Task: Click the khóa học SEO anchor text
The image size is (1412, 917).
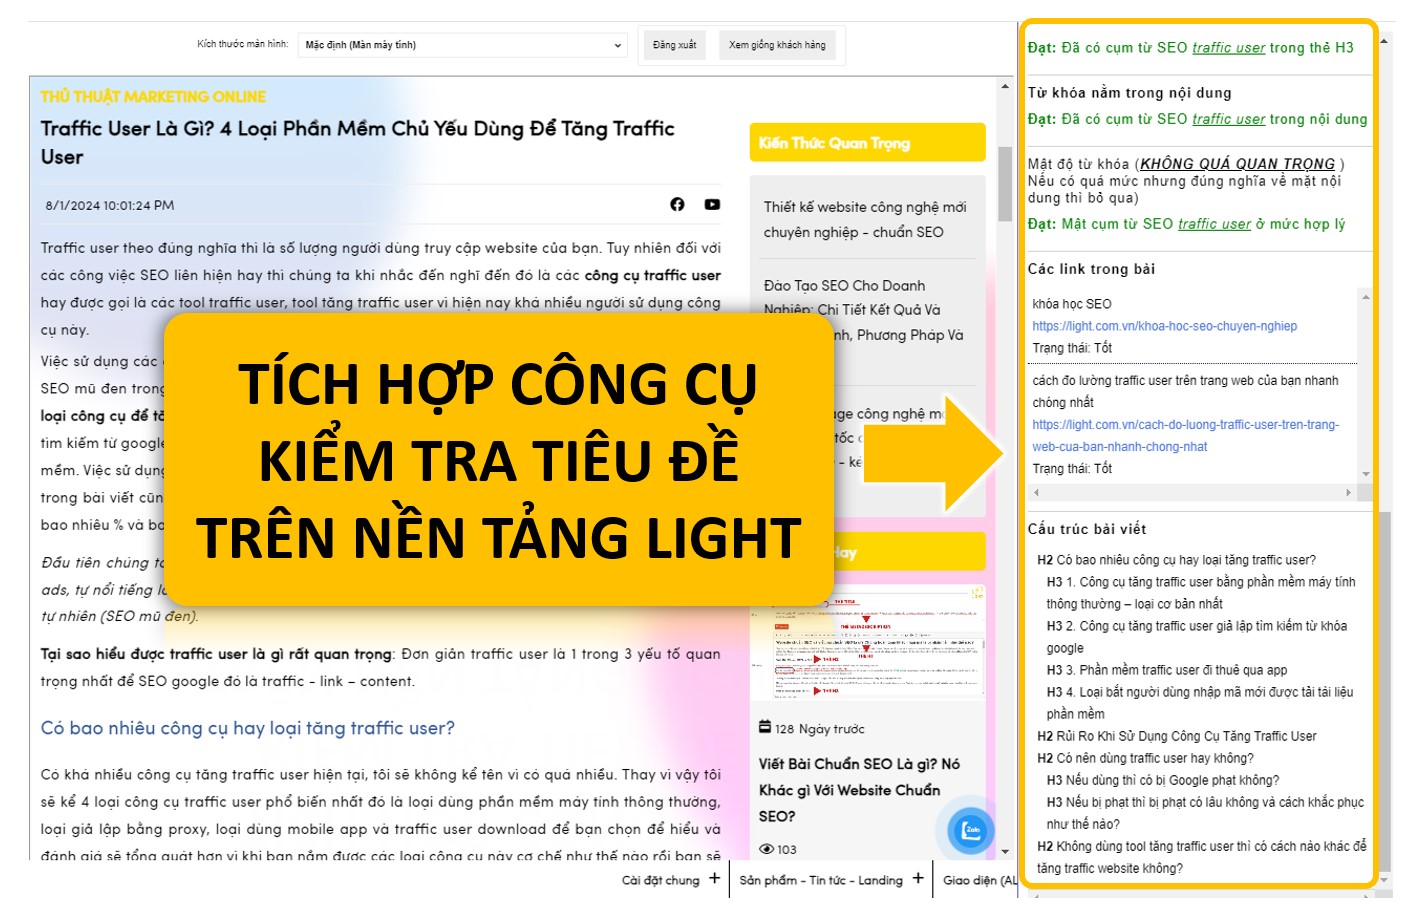Action: click(x=1072, y=304)
